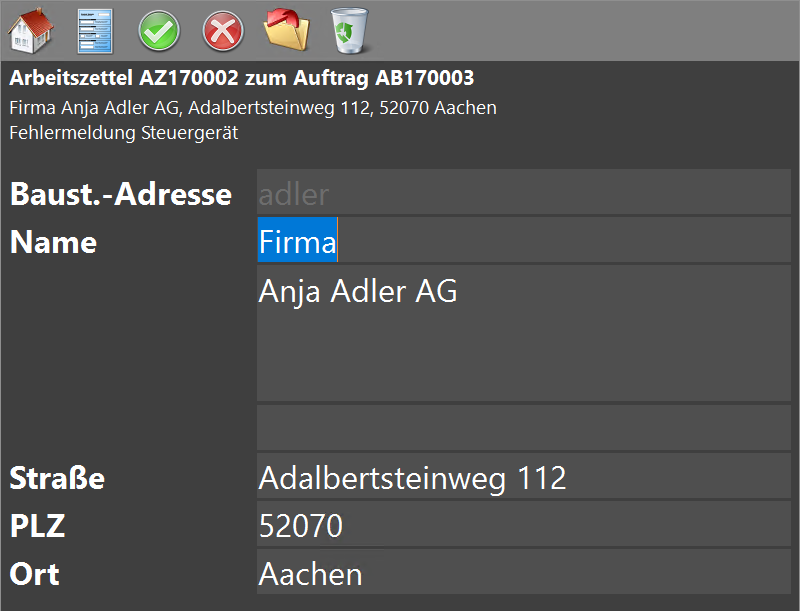This screenshot has width=800, height=611.
Task: Click the 'PLZ' label
Action: [38, 526]
